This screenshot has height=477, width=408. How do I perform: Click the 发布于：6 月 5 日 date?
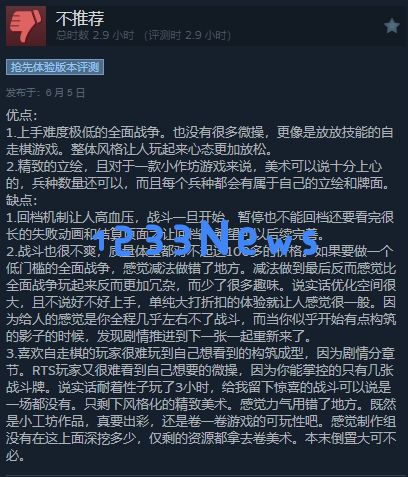(45, 92)
